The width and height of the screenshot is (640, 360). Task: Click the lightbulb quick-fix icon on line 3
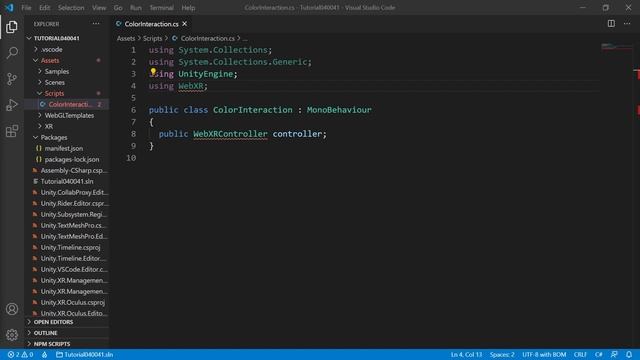tap(153, 72)
